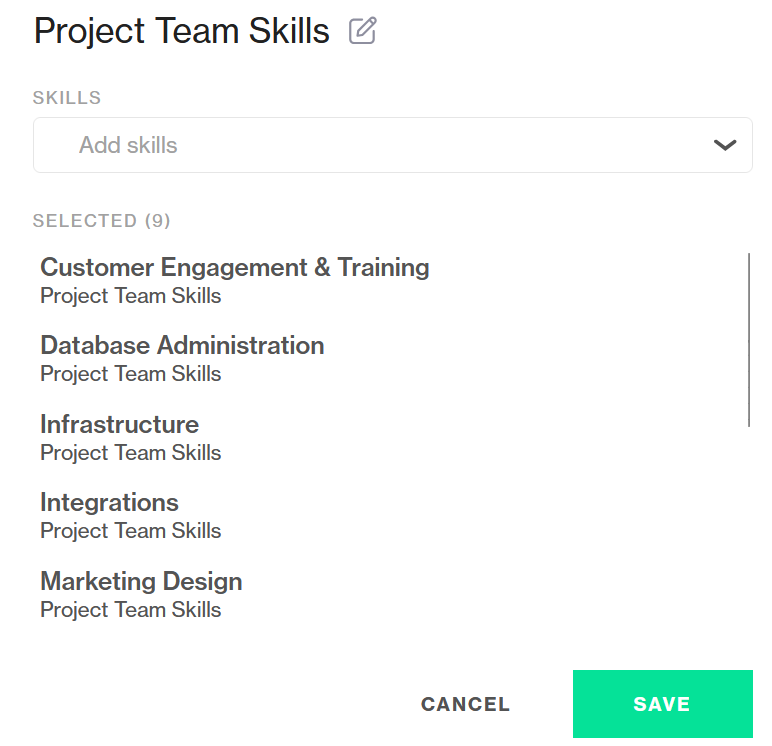Click the Add skills placeholder text

point(128,145)
